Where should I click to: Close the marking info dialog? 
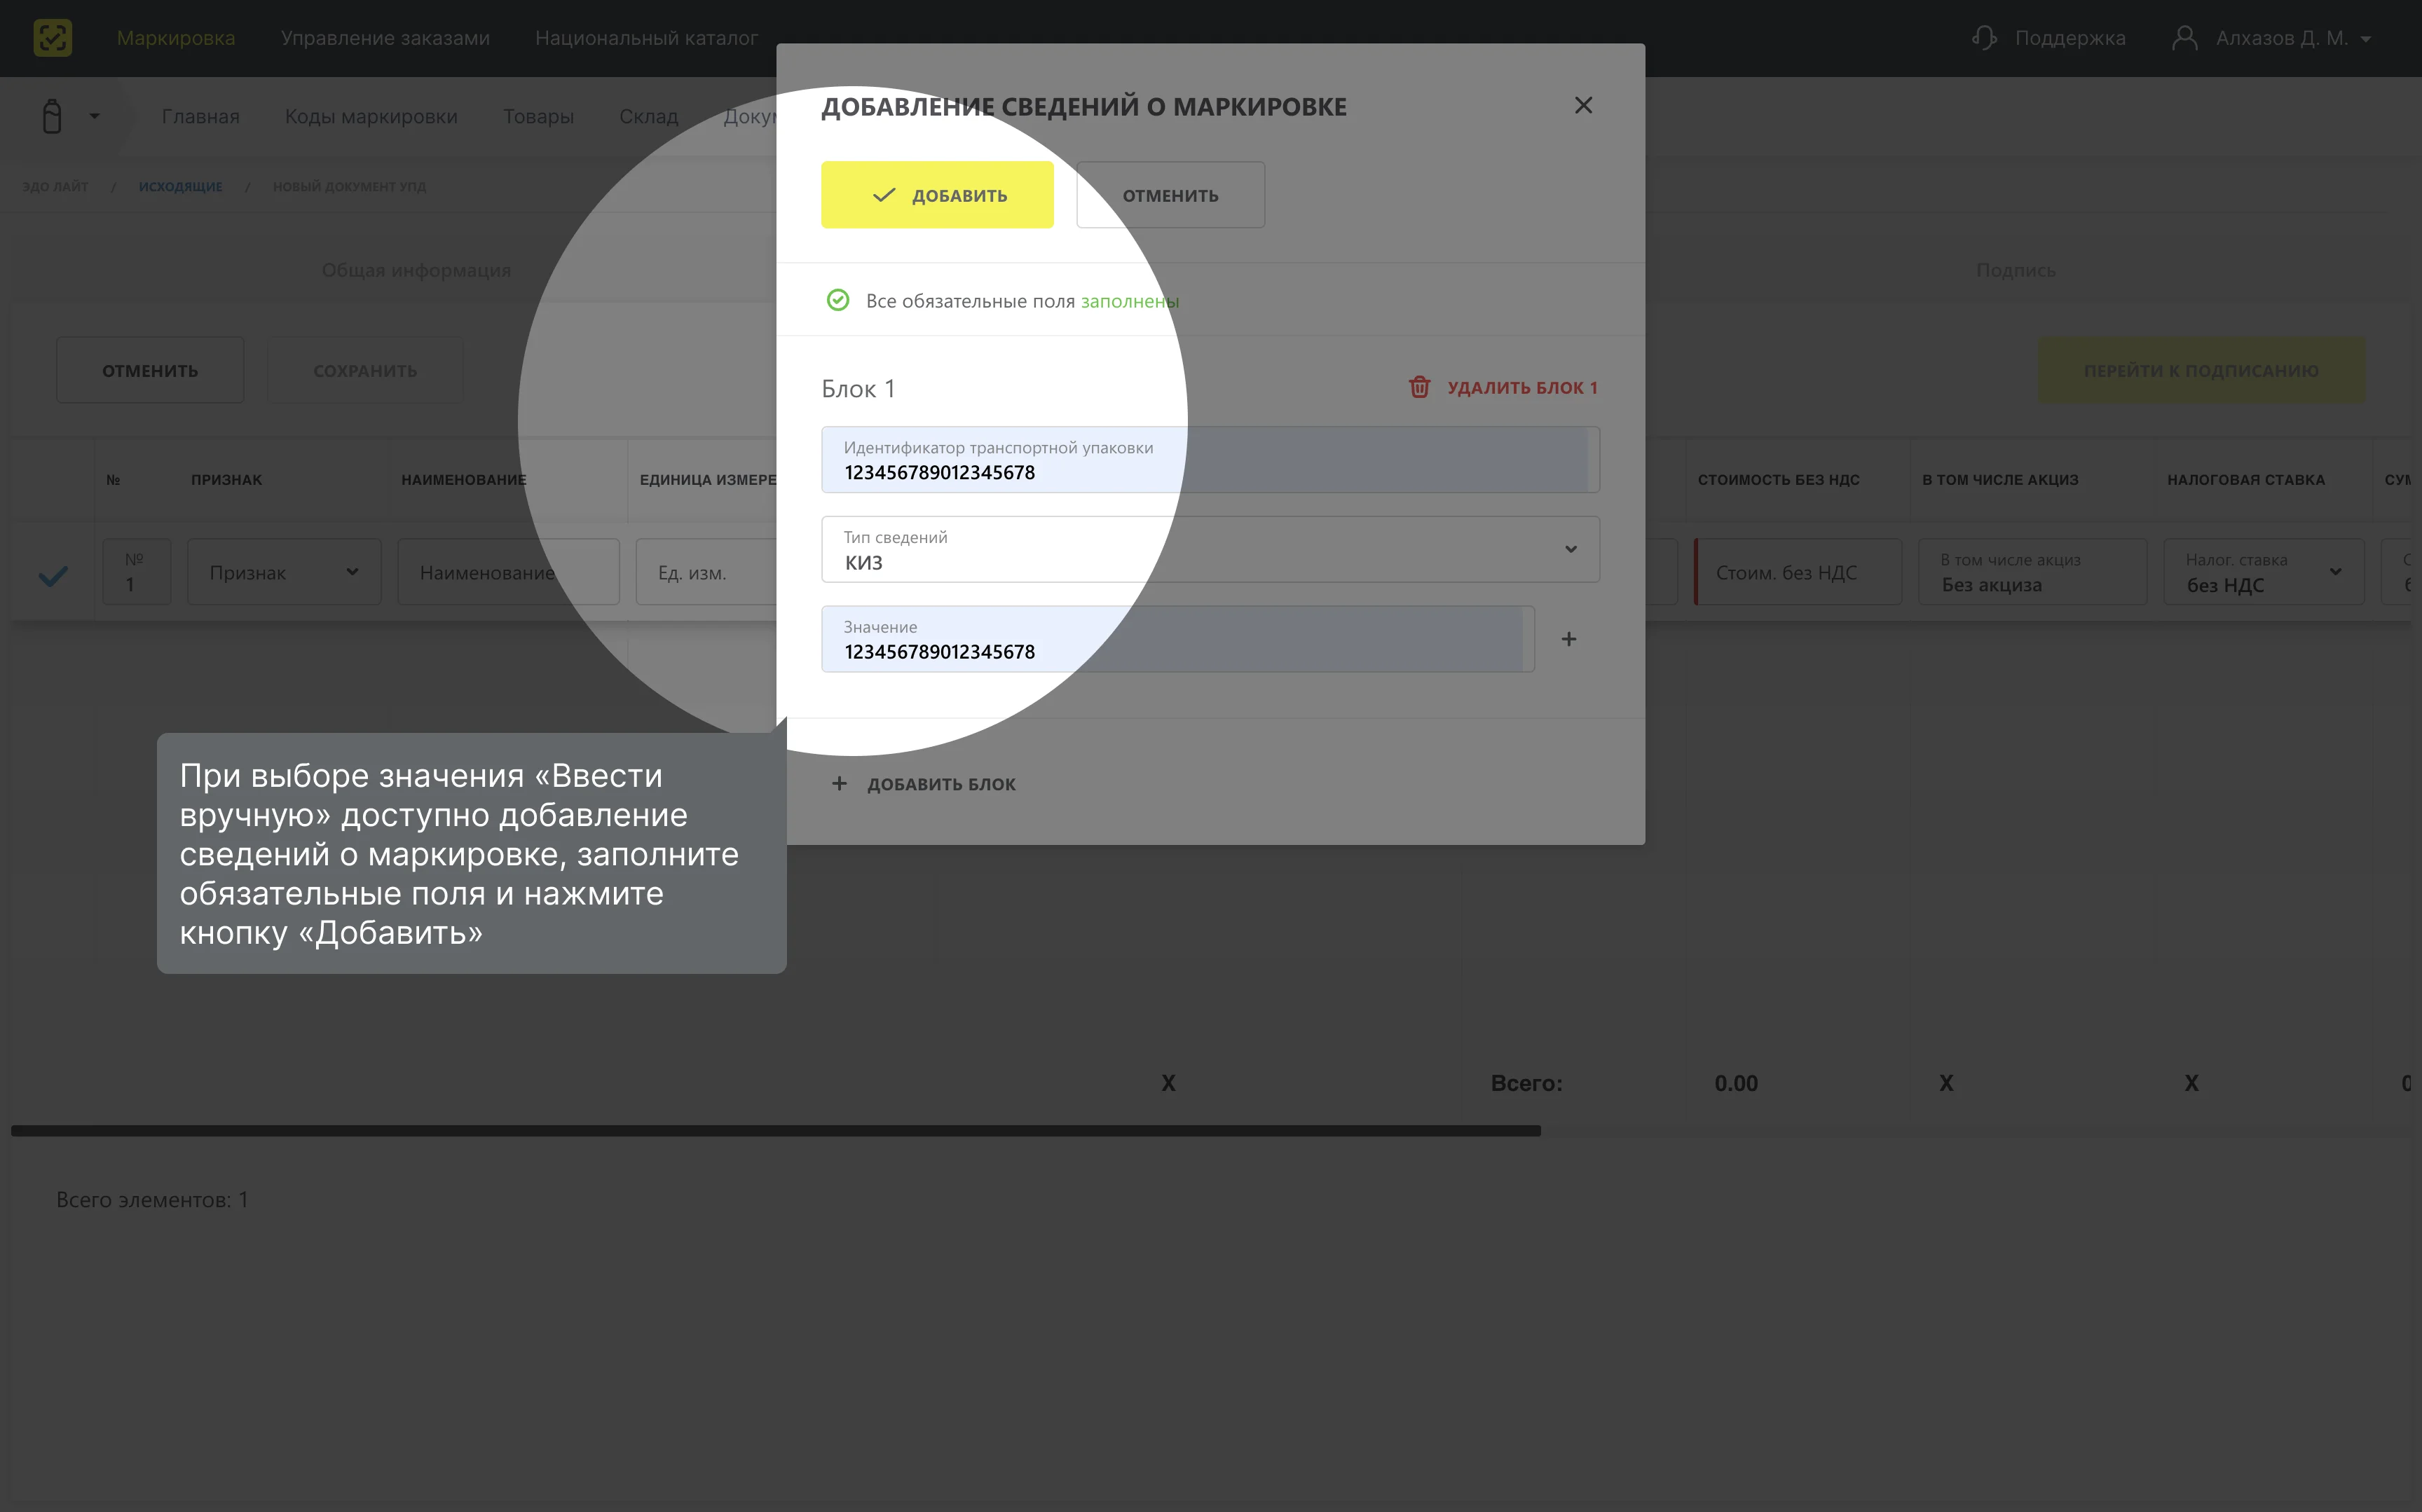click(x=1583, y=105)
